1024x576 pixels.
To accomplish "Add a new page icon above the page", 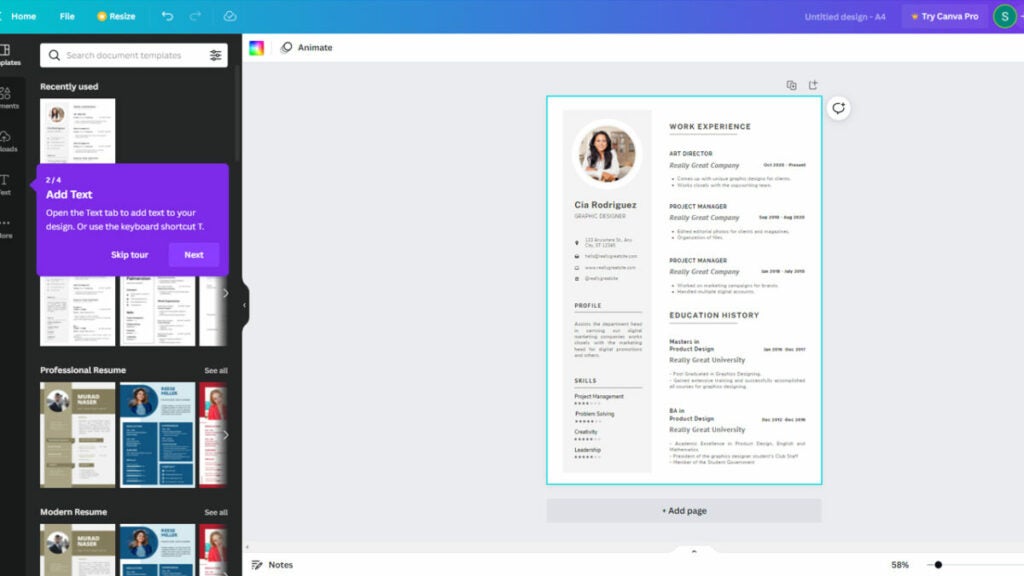I will coord(813,85).
